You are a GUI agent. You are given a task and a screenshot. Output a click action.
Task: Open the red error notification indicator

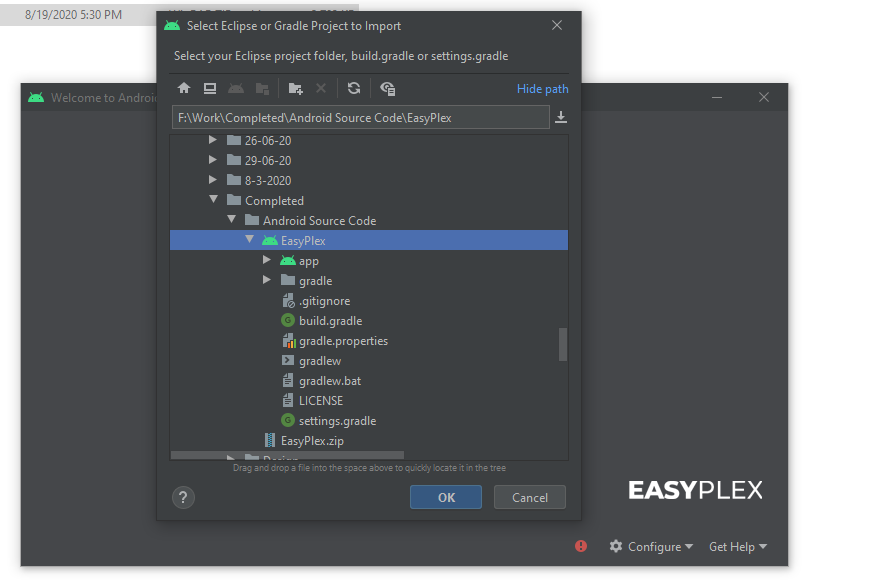[x=581, y=546]
